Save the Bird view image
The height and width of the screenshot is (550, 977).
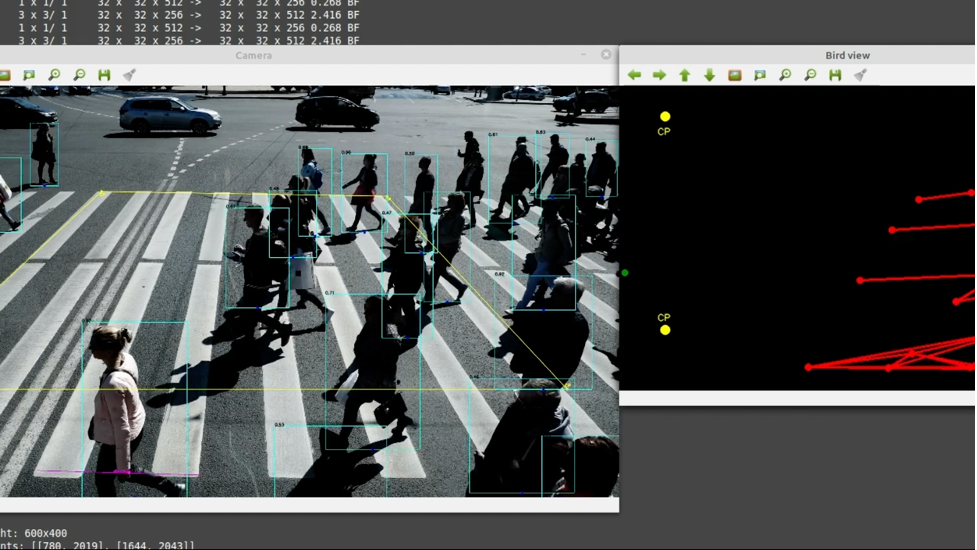coord(836,75)
